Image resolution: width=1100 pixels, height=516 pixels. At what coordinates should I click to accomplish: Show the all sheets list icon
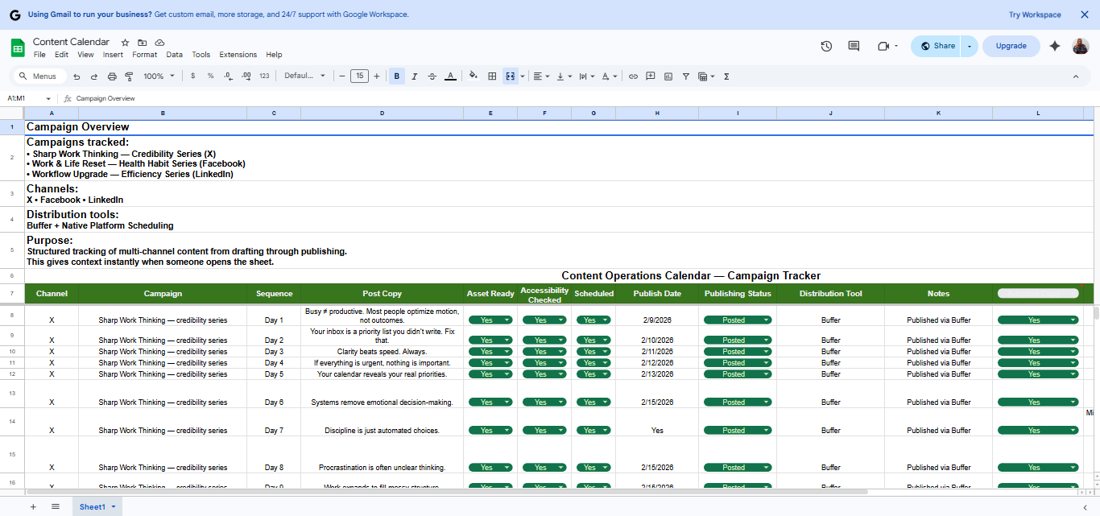(55, 507)
